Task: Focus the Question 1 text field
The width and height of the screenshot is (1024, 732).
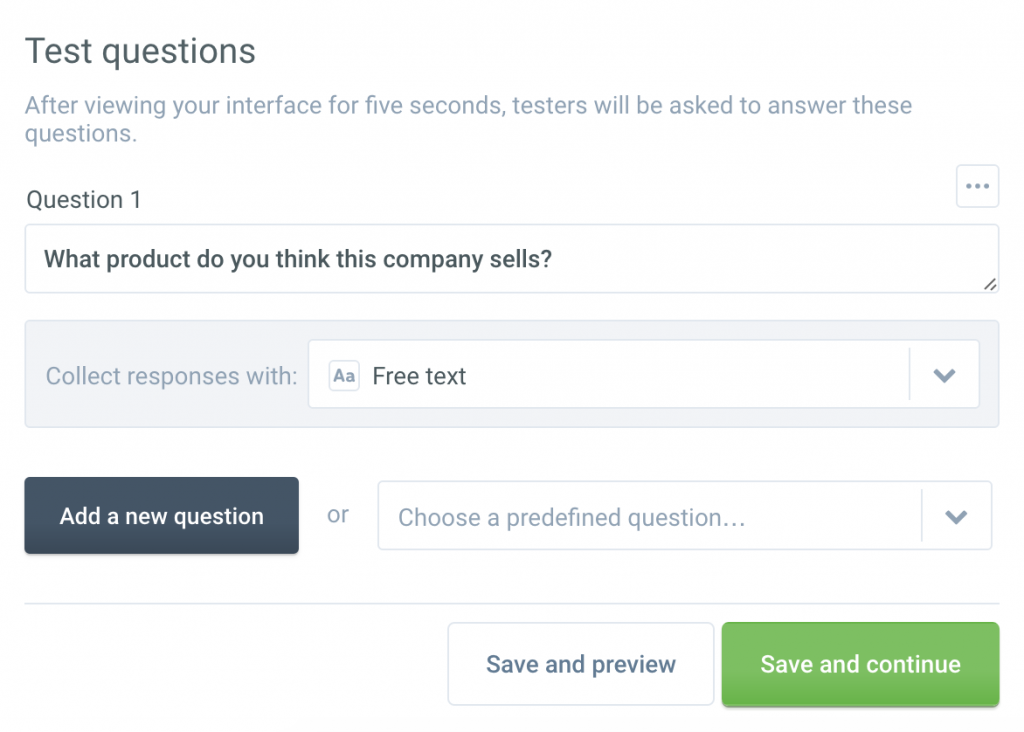Action: (510, 259)
